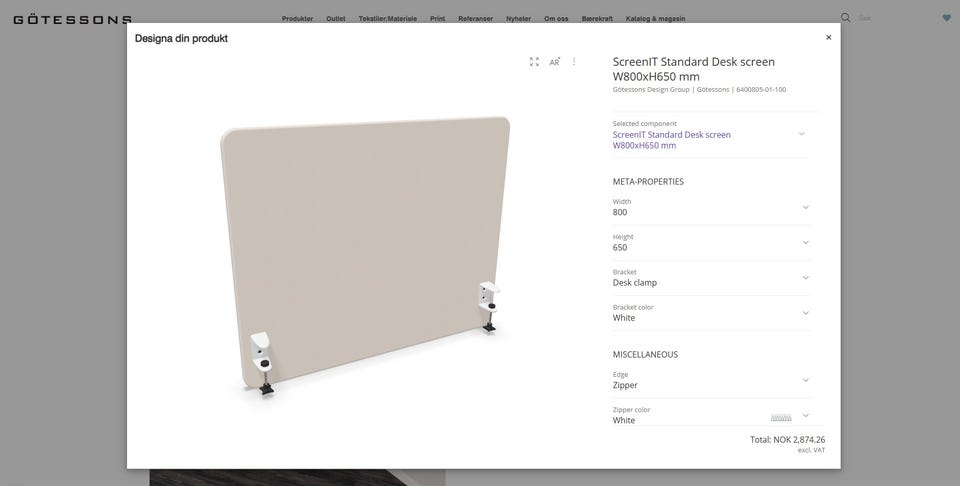
Task: Open the three-dot more options menu
Action: point(574,62)
